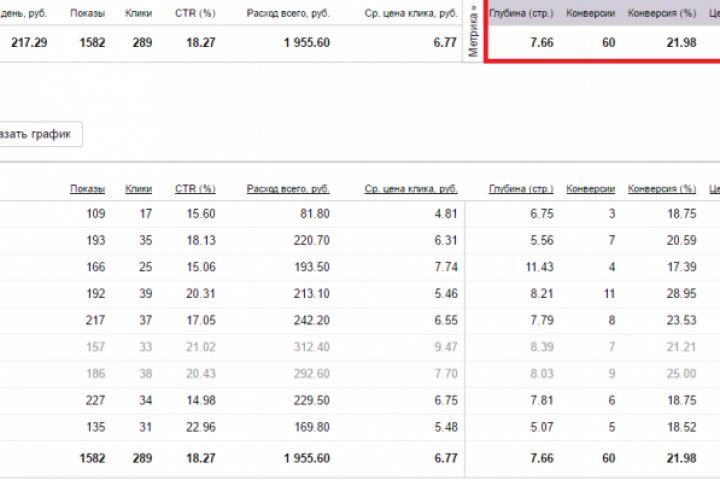Screen dimensions: 720x480
Task: Select the '166' impressions cell
Action: point(96,267)
